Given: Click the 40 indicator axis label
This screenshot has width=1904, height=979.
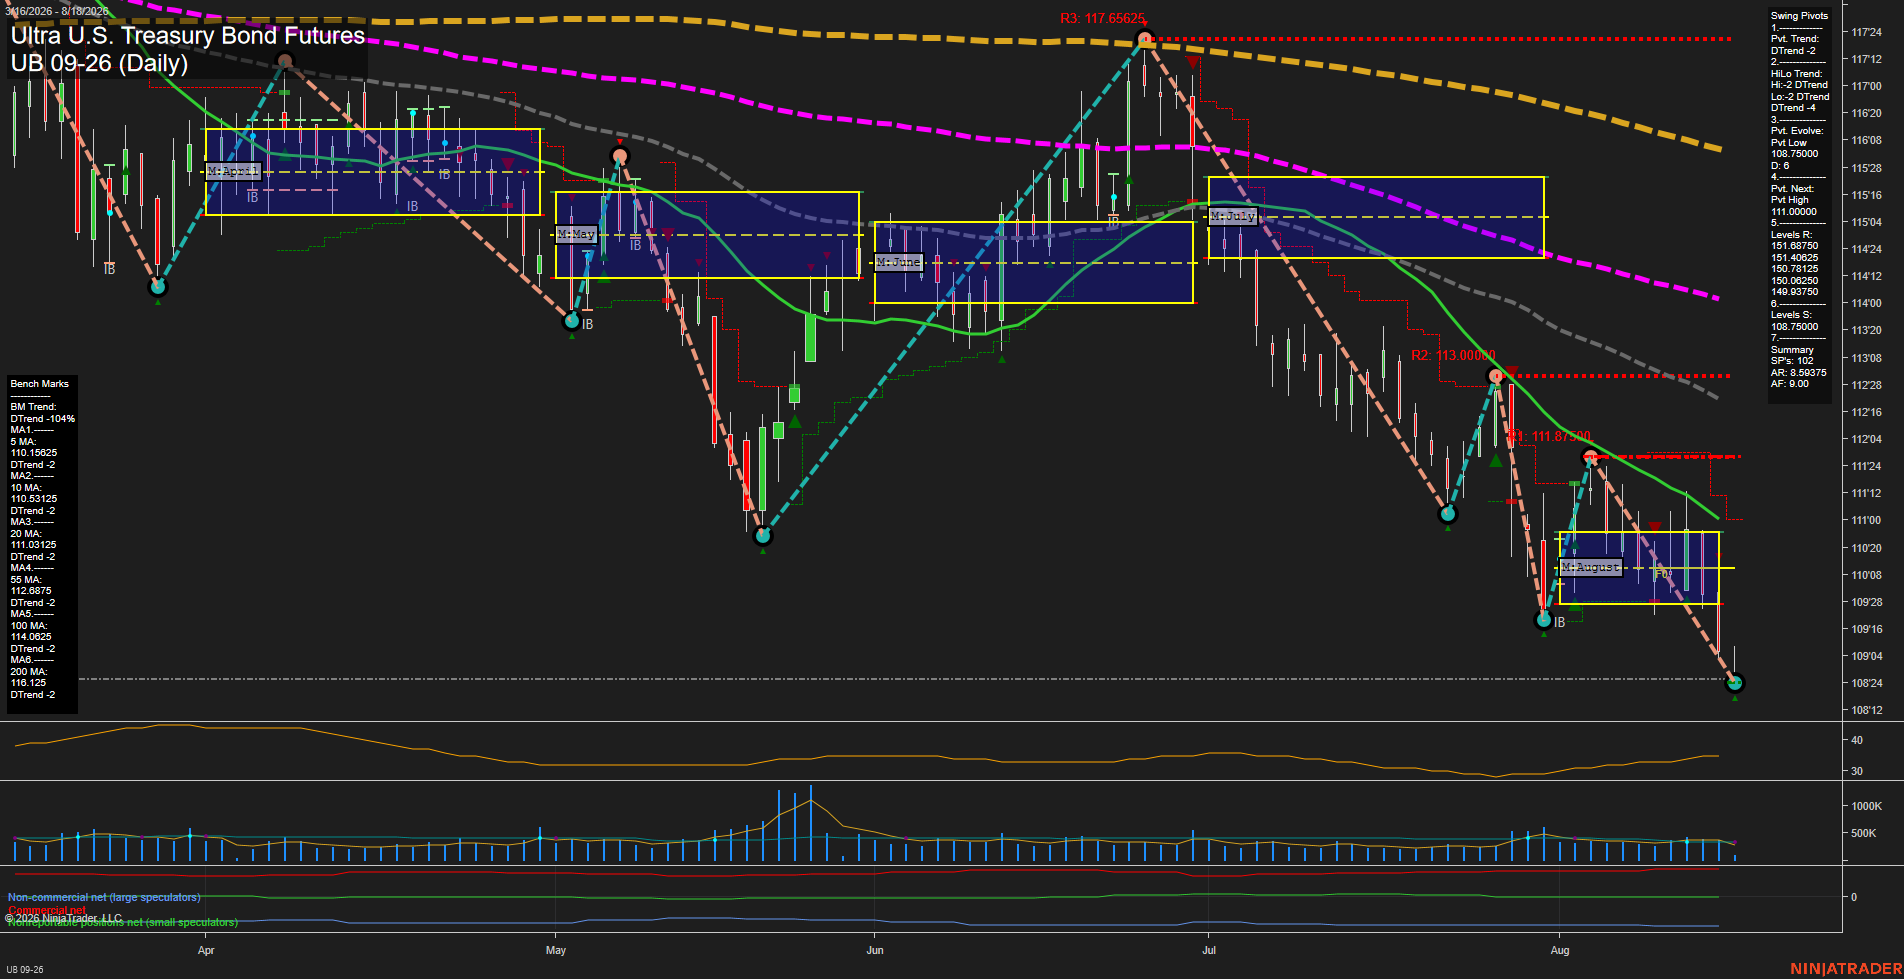Looking at the screenshot, I should [x=1857, y=740].
